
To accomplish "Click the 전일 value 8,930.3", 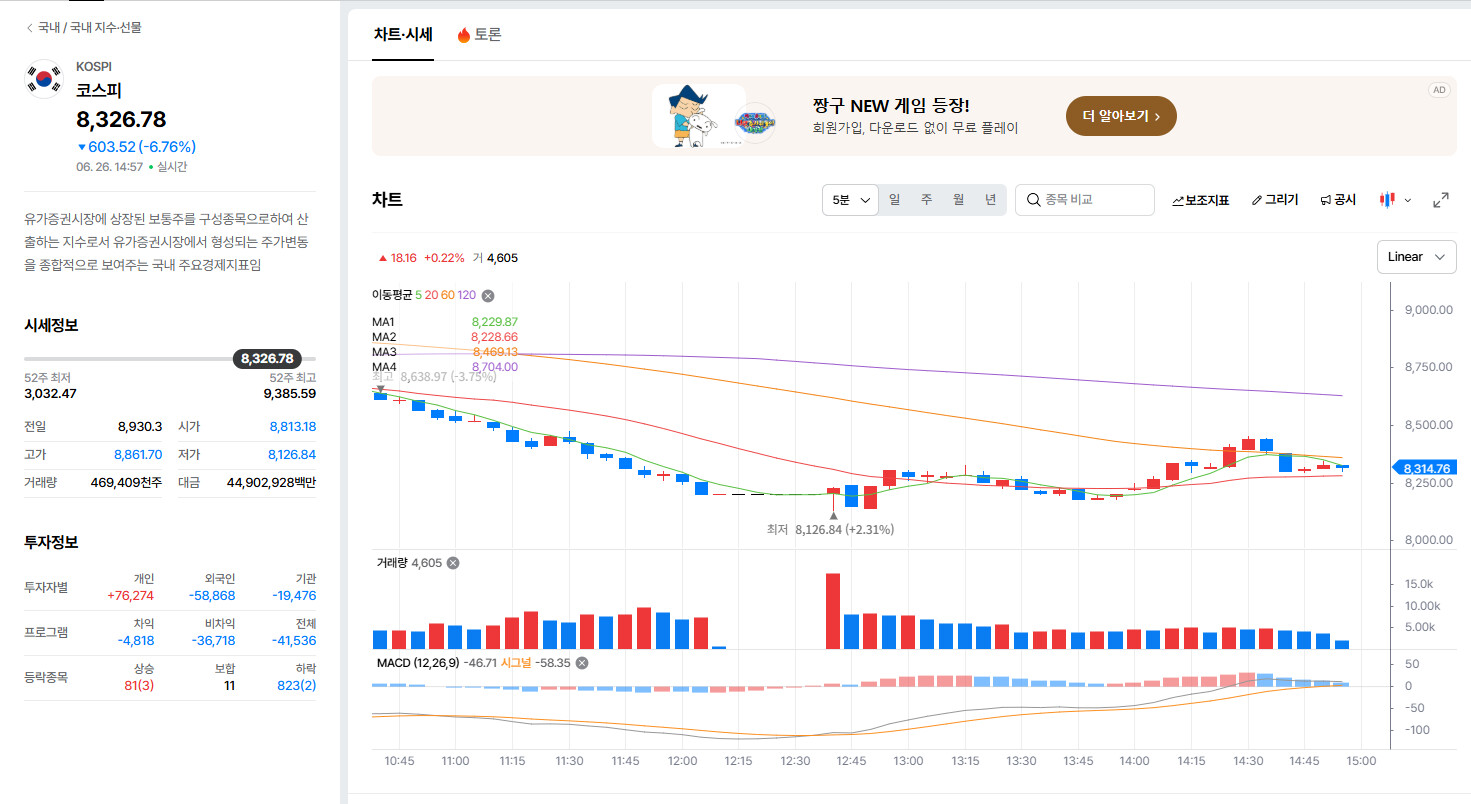I will 140,426.
